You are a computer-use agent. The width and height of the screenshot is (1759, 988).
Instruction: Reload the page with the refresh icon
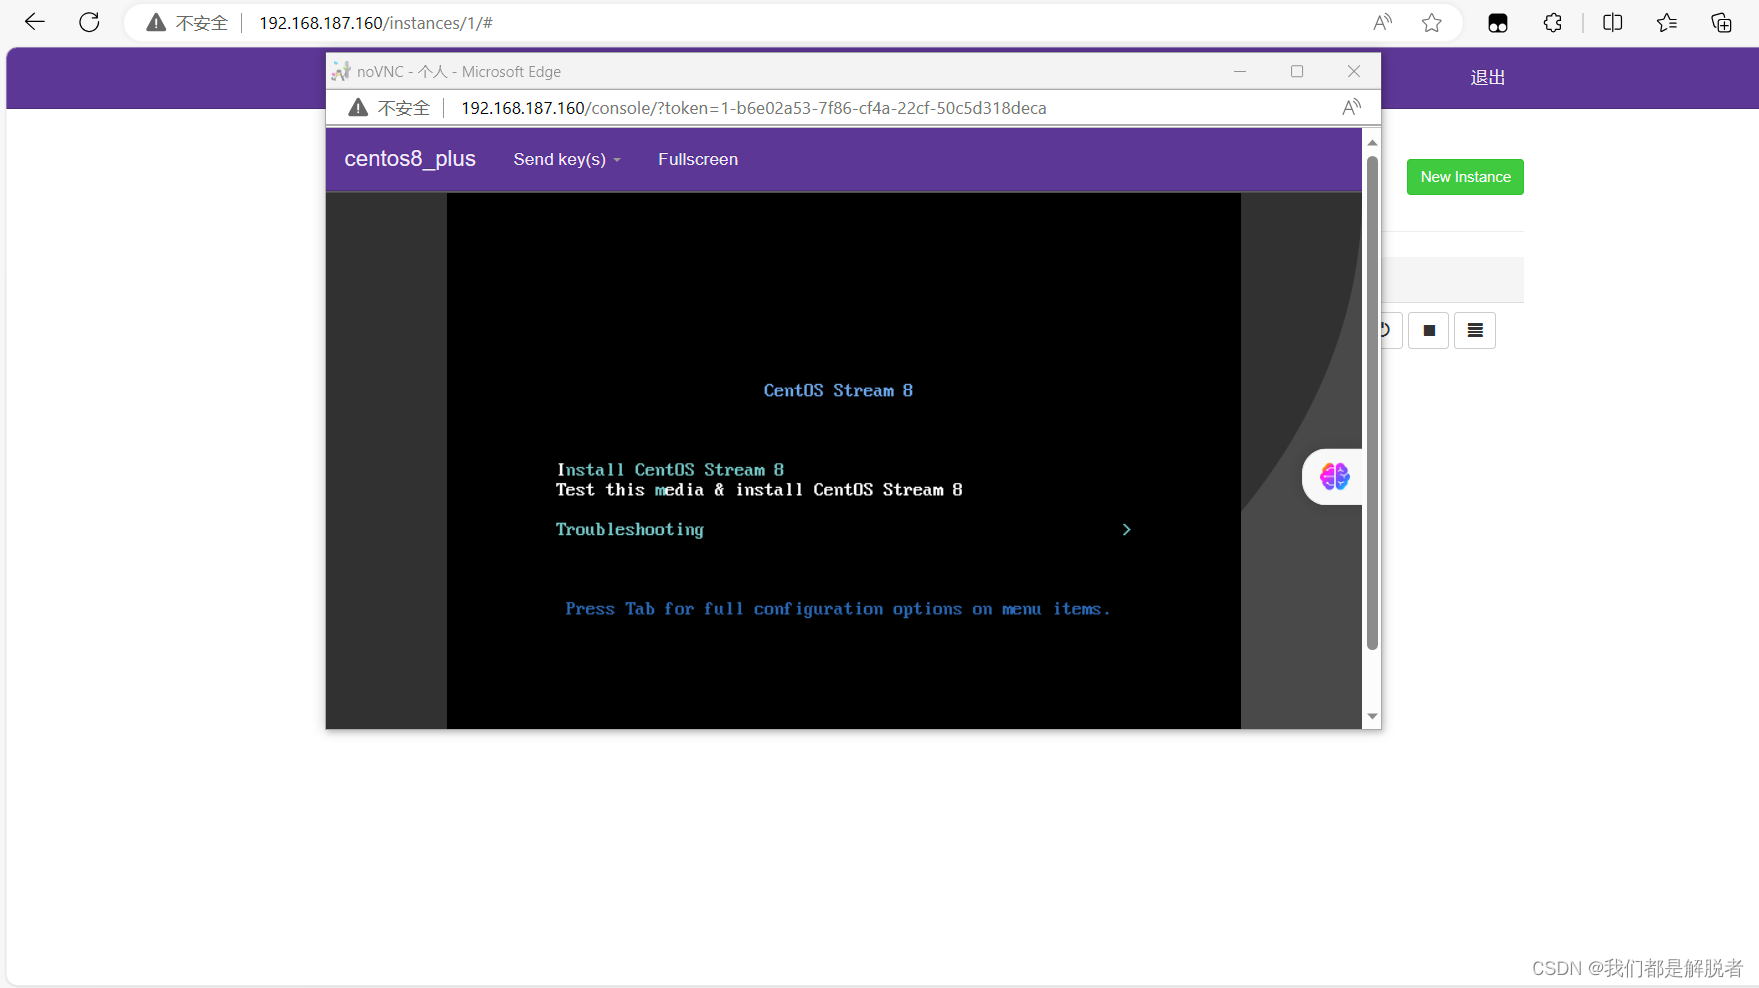(x=89, y=22)
